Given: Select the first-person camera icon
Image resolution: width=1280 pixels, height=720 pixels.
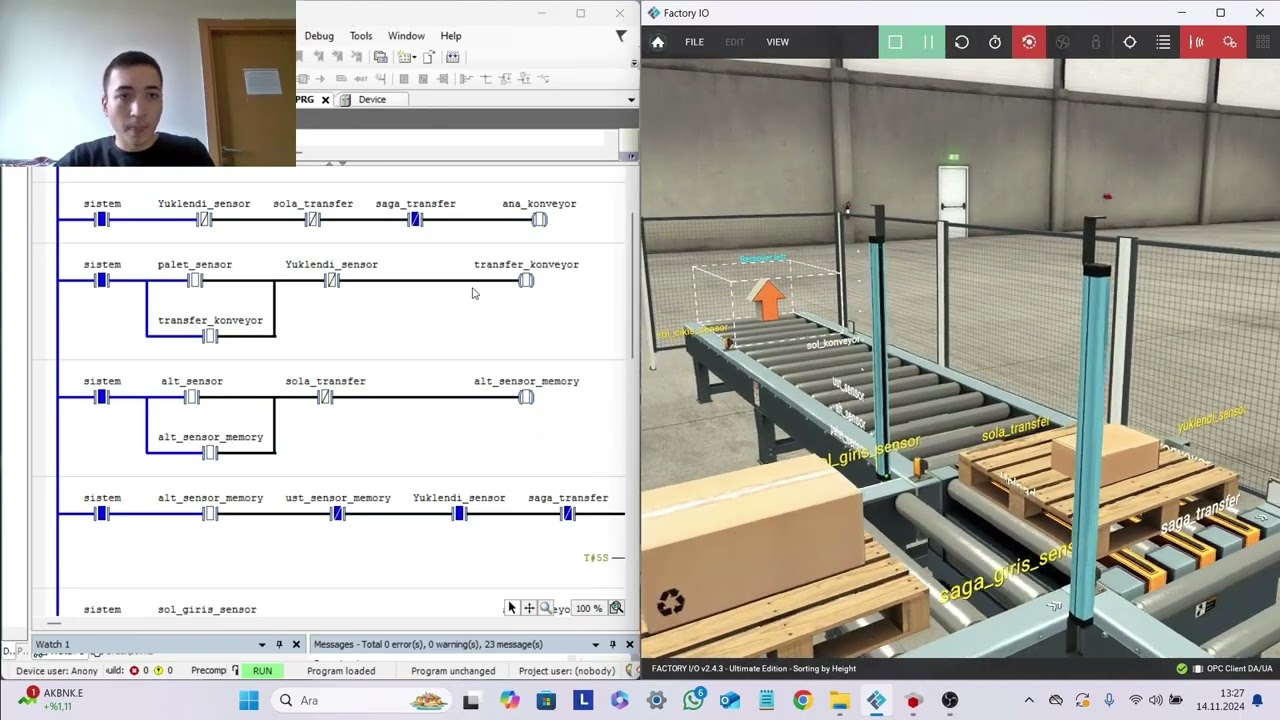Looking at the screenshot, I should click(x=1096, y=42).
